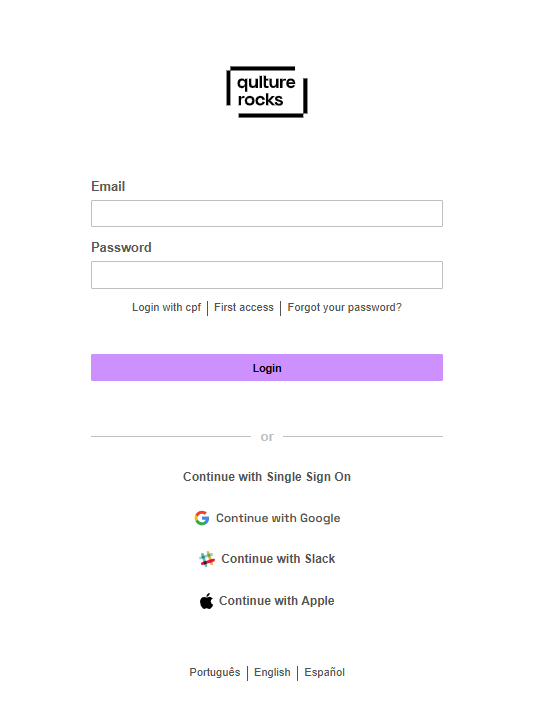Select the Continue with Slack text
The width and height of the screenshot is (533, 715).
pyautogui.click(x=278, y=559)
